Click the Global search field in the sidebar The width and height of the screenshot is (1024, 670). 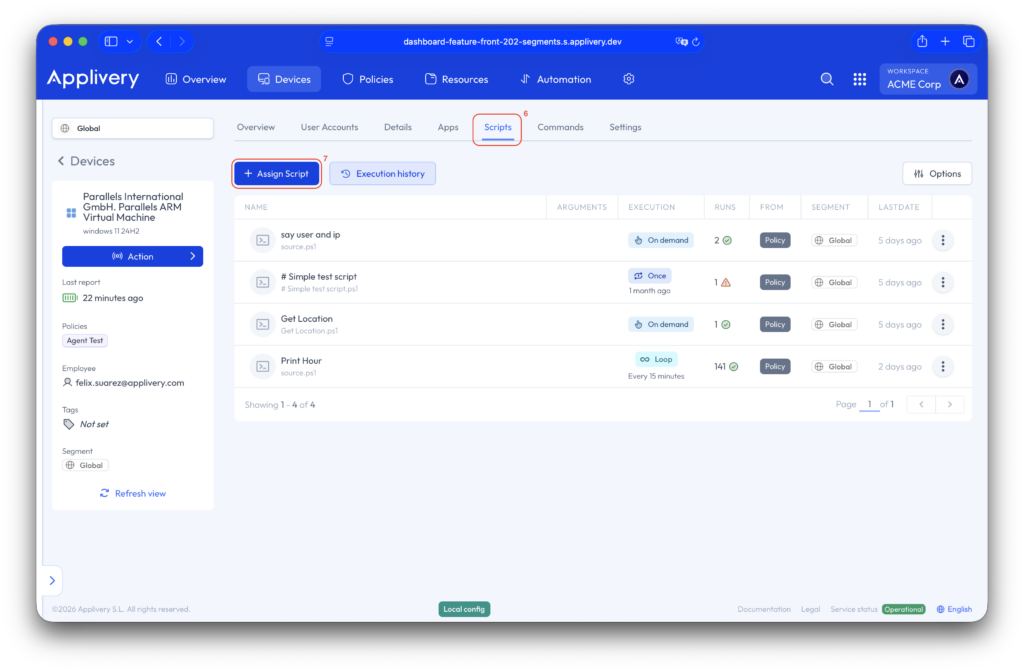click(133, 127)
